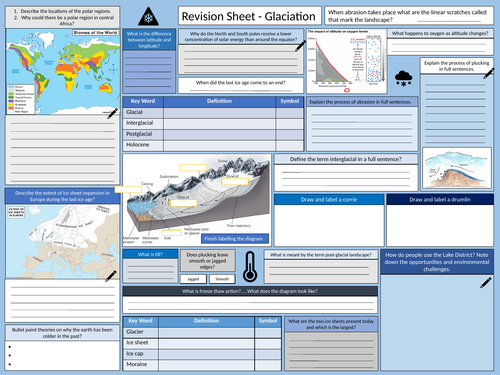The width and height of the screenshot is (500, 375).
Task: Click the Finish labelling the diagram button
Action: coord(235,239)
